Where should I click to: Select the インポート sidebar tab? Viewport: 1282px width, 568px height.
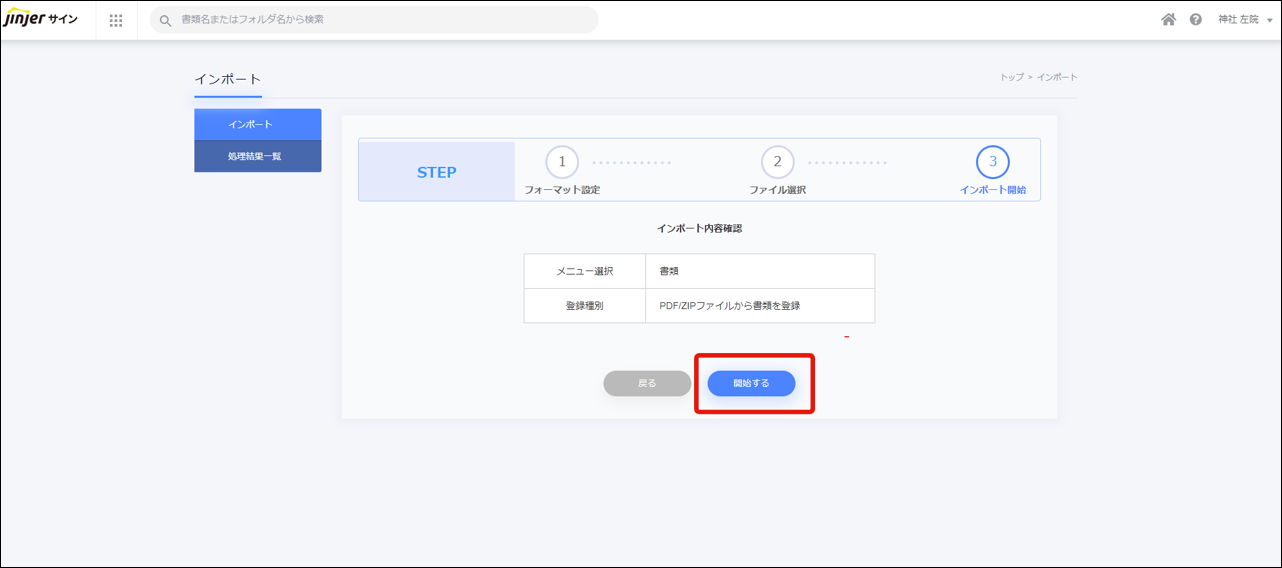coord(257,124)
